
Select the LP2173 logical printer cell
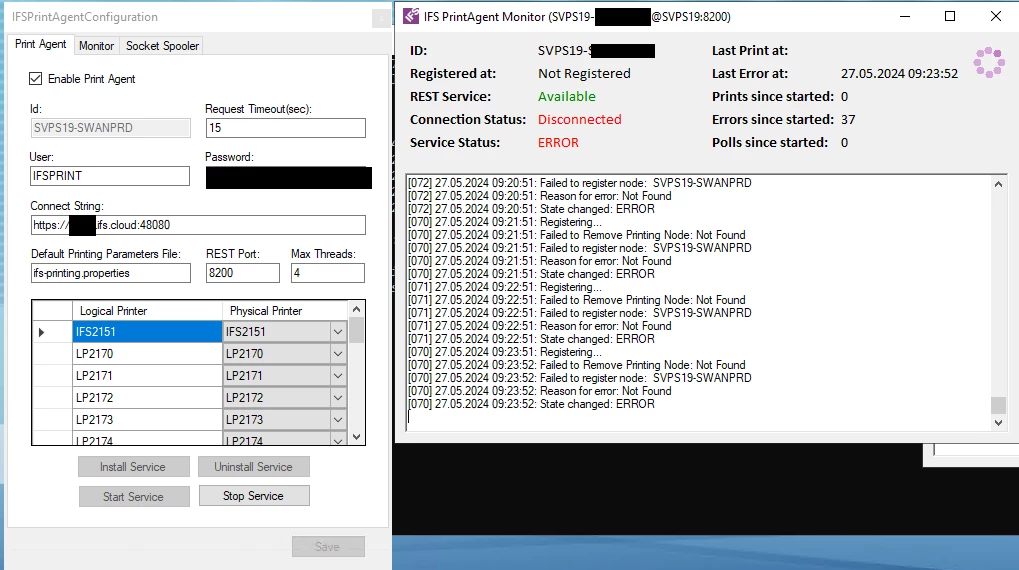coord(148,420)
